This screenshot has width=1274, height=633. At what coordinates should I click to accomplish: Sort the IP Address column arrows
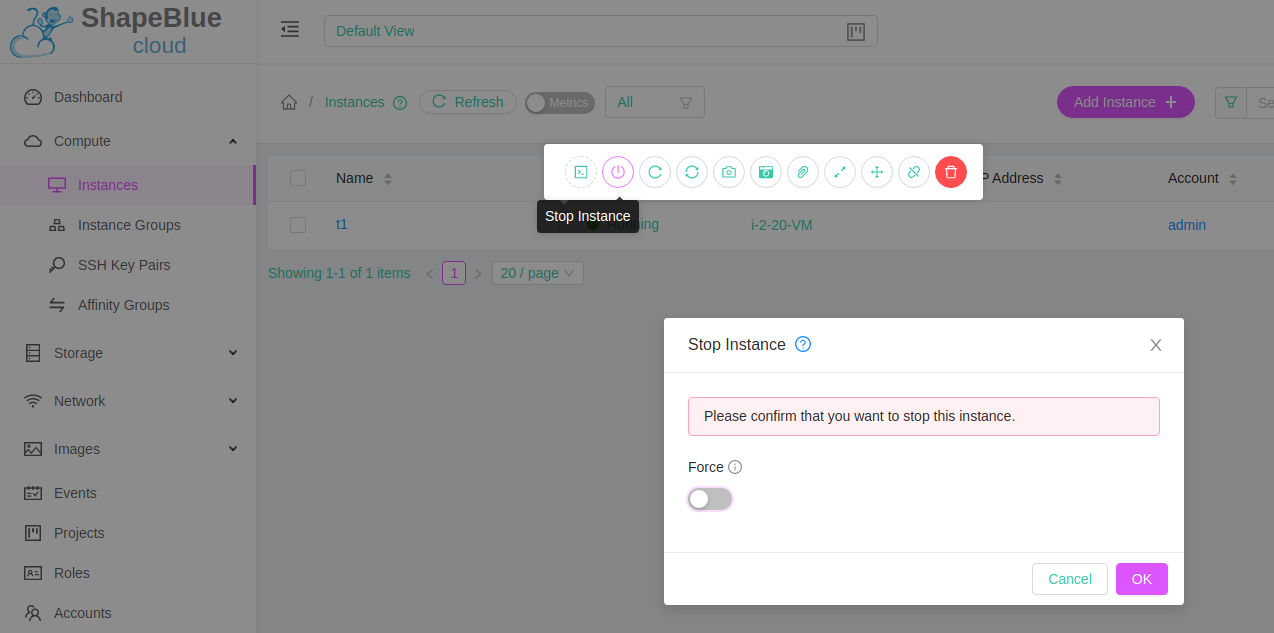pos(1058,179)
